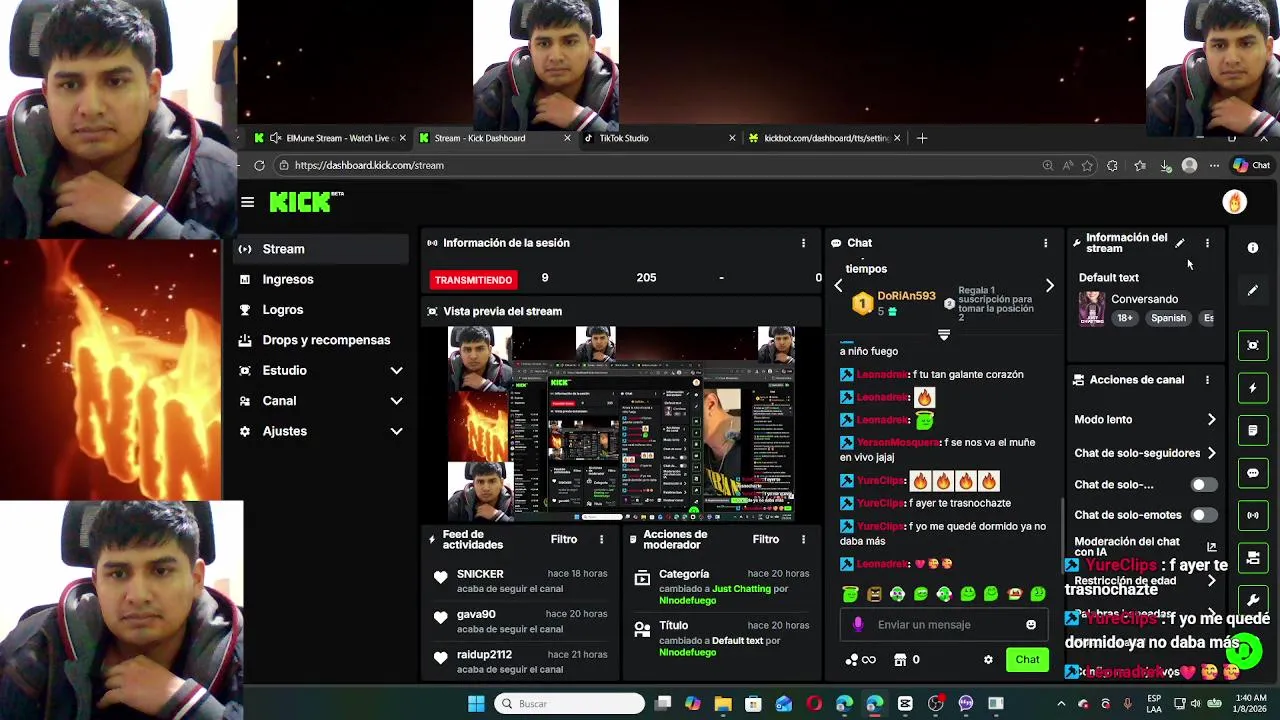Screen dimensions: 1280x720
Task: Click the stream preview thumbnail
Action: (621, 423)
